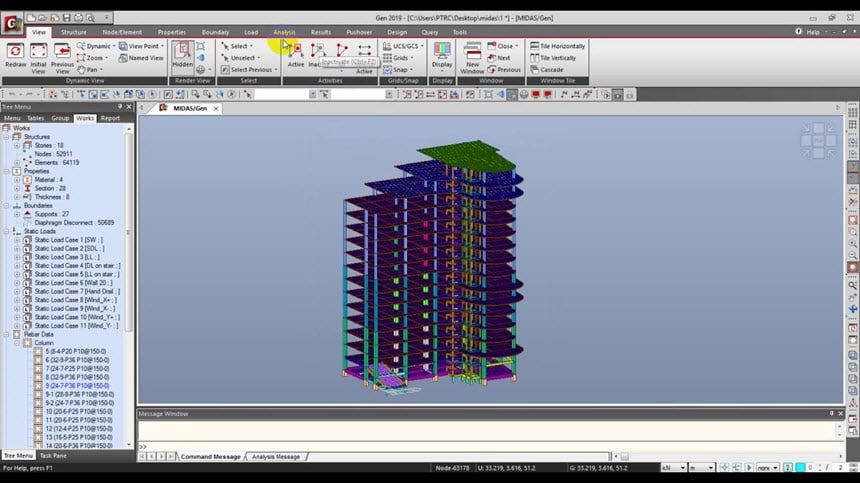The height and width of the screenshot is (483, 860).
Task: Switch to Tables tab in Tree Menu
Action: (x=35, y=118)
